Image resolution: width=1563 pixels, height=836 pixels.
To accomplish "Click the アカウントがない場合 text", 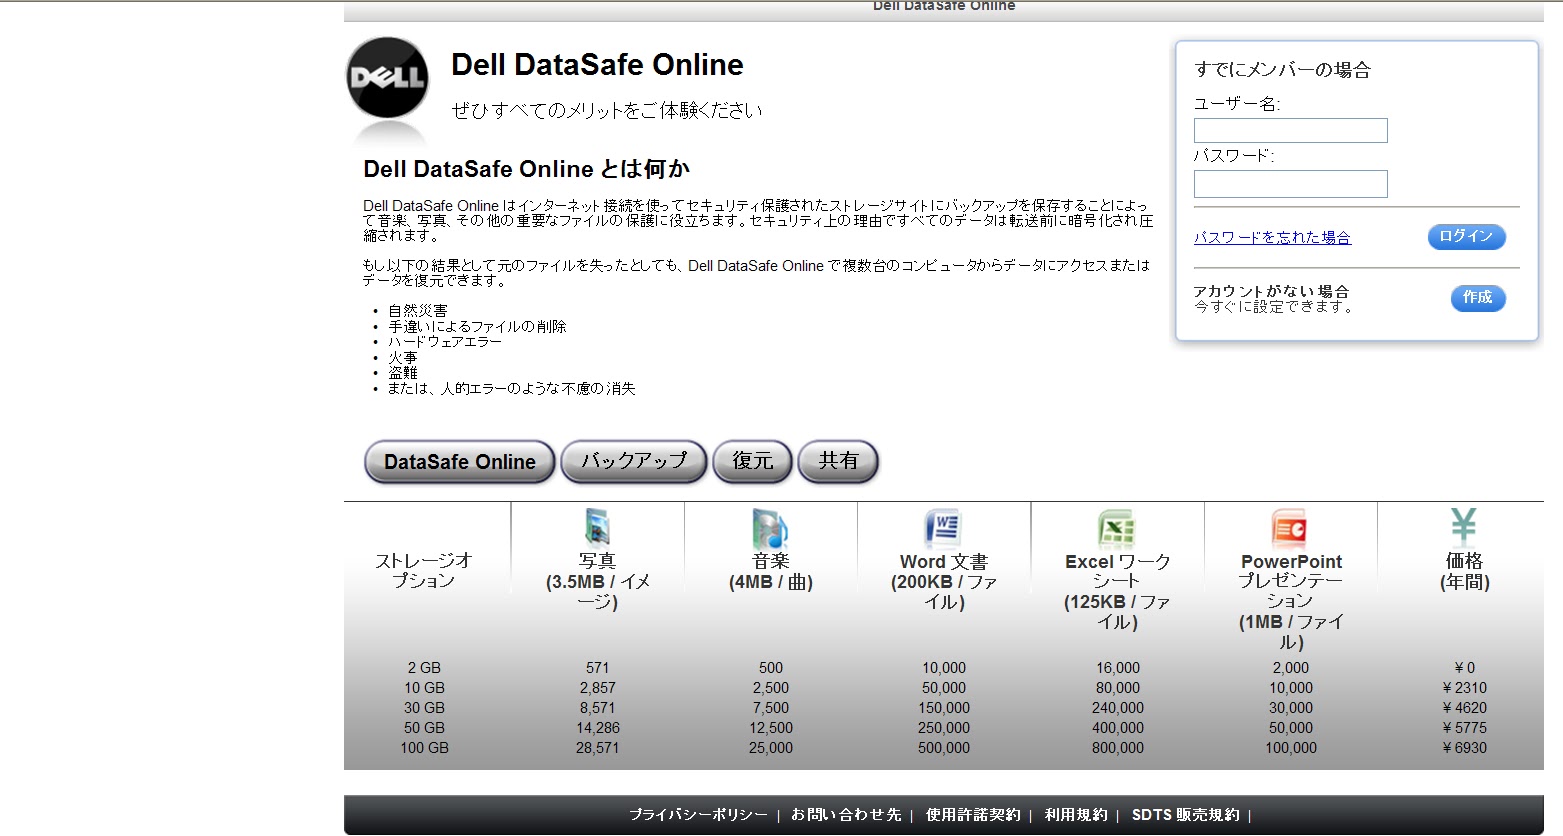I will pos(1271,291).
